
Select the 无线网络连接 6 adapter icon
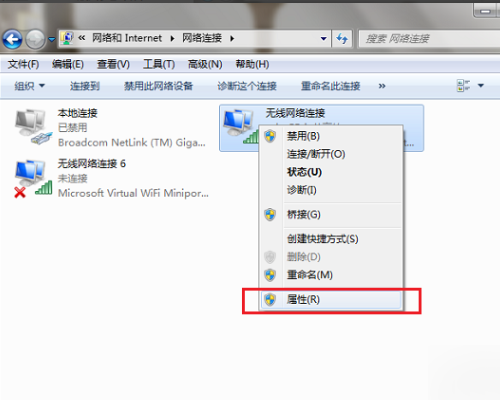(x=33, y=178)
